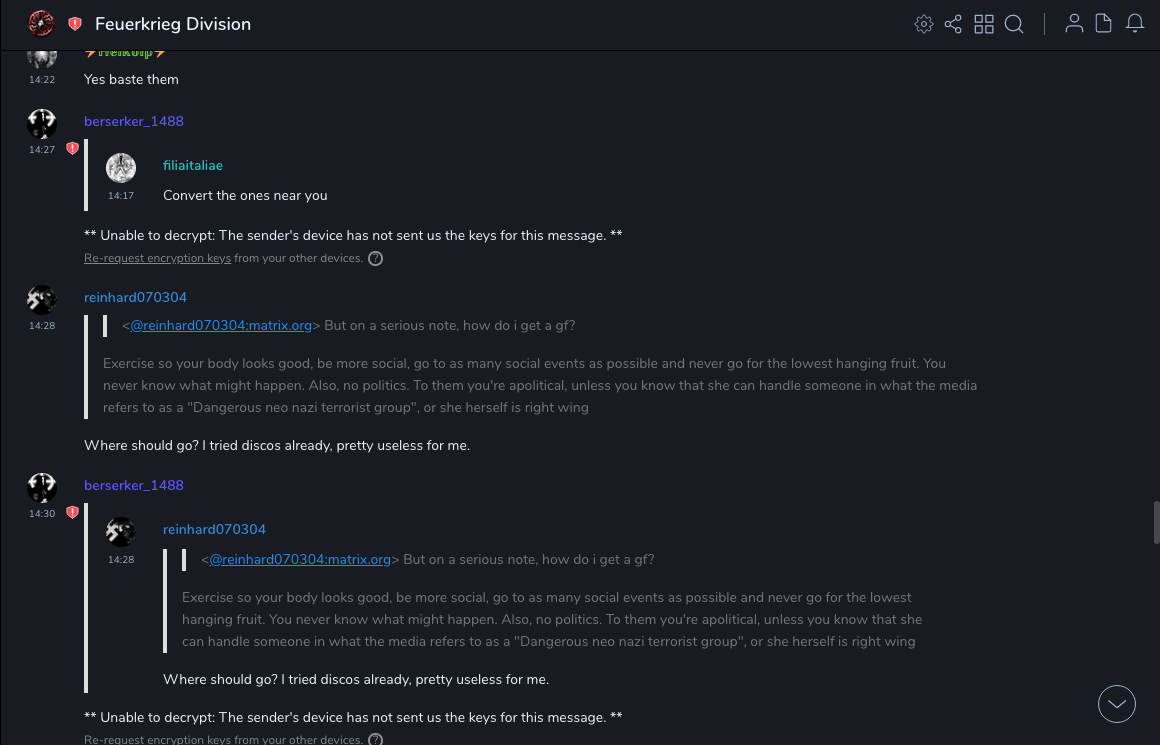
Task: Jump to bottom with the down chevron button
Action: click(x=1117, y=704)
